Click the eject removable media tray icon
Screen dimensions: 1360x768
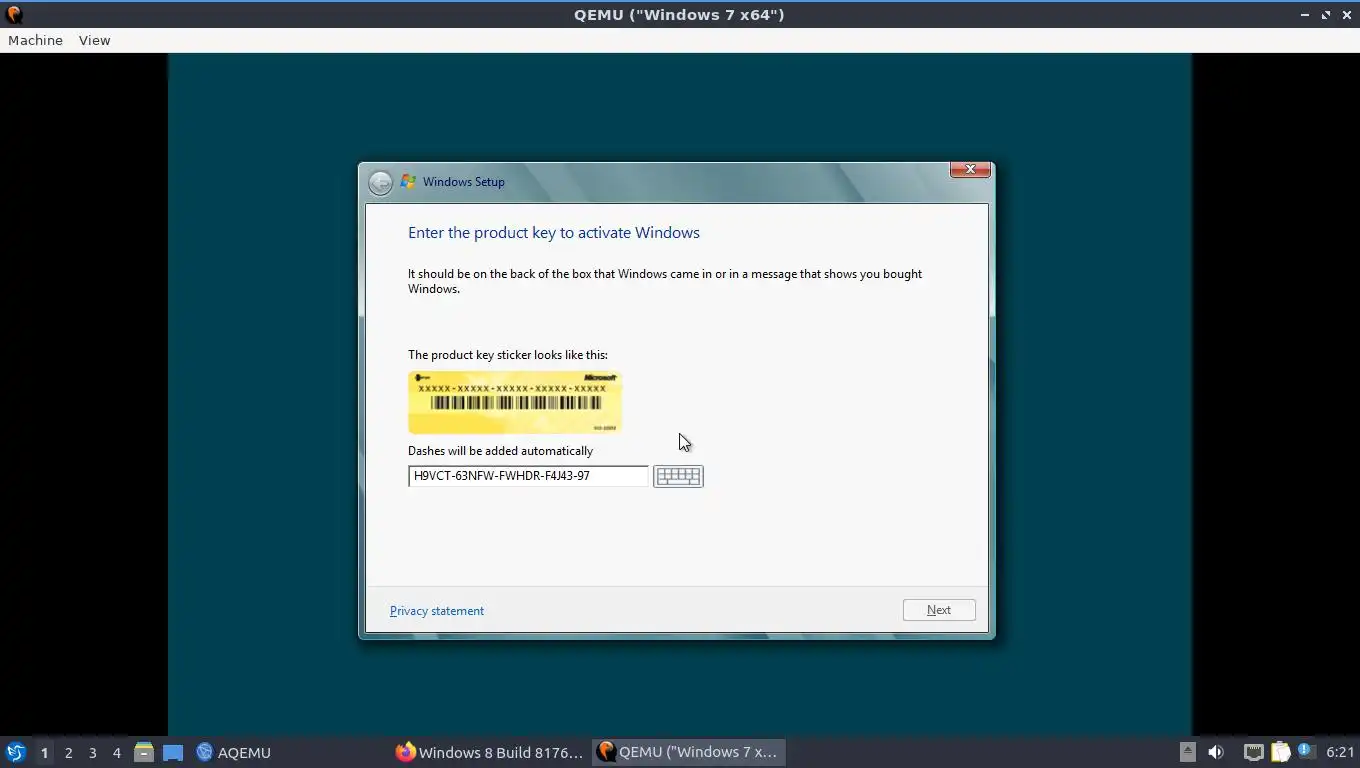point(1187,752)
